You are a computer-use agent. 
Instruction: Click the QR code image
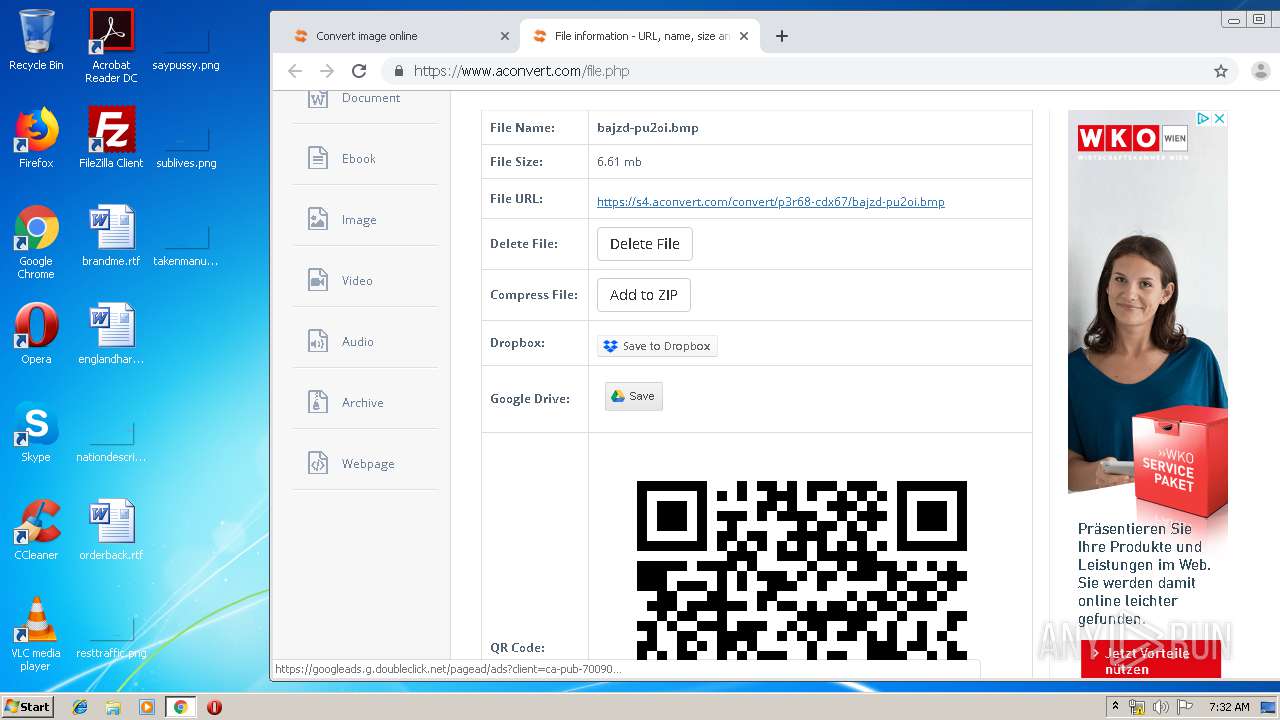(802, 570)
